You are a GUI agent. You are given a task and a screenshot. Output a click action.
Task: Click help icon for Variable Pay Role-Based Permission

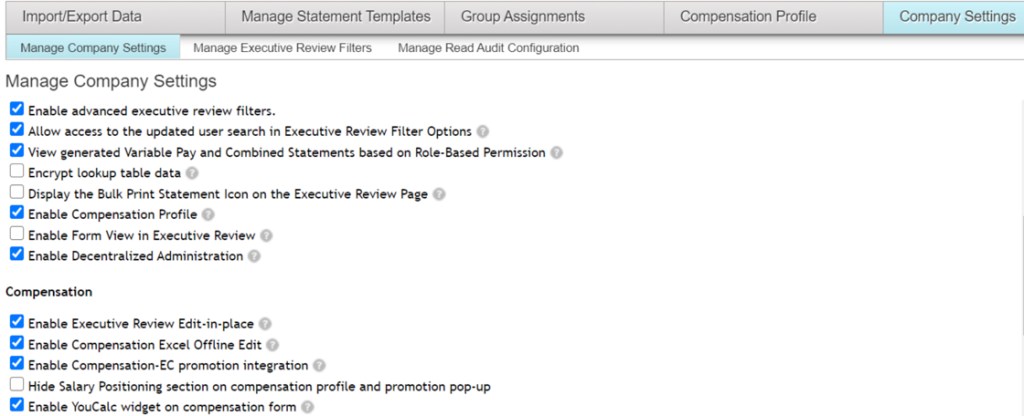(557, 153)
